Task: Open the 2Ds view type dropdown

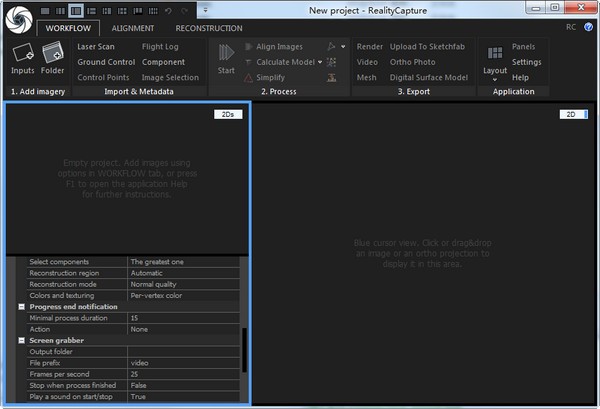Action: (x=228, y=114)
